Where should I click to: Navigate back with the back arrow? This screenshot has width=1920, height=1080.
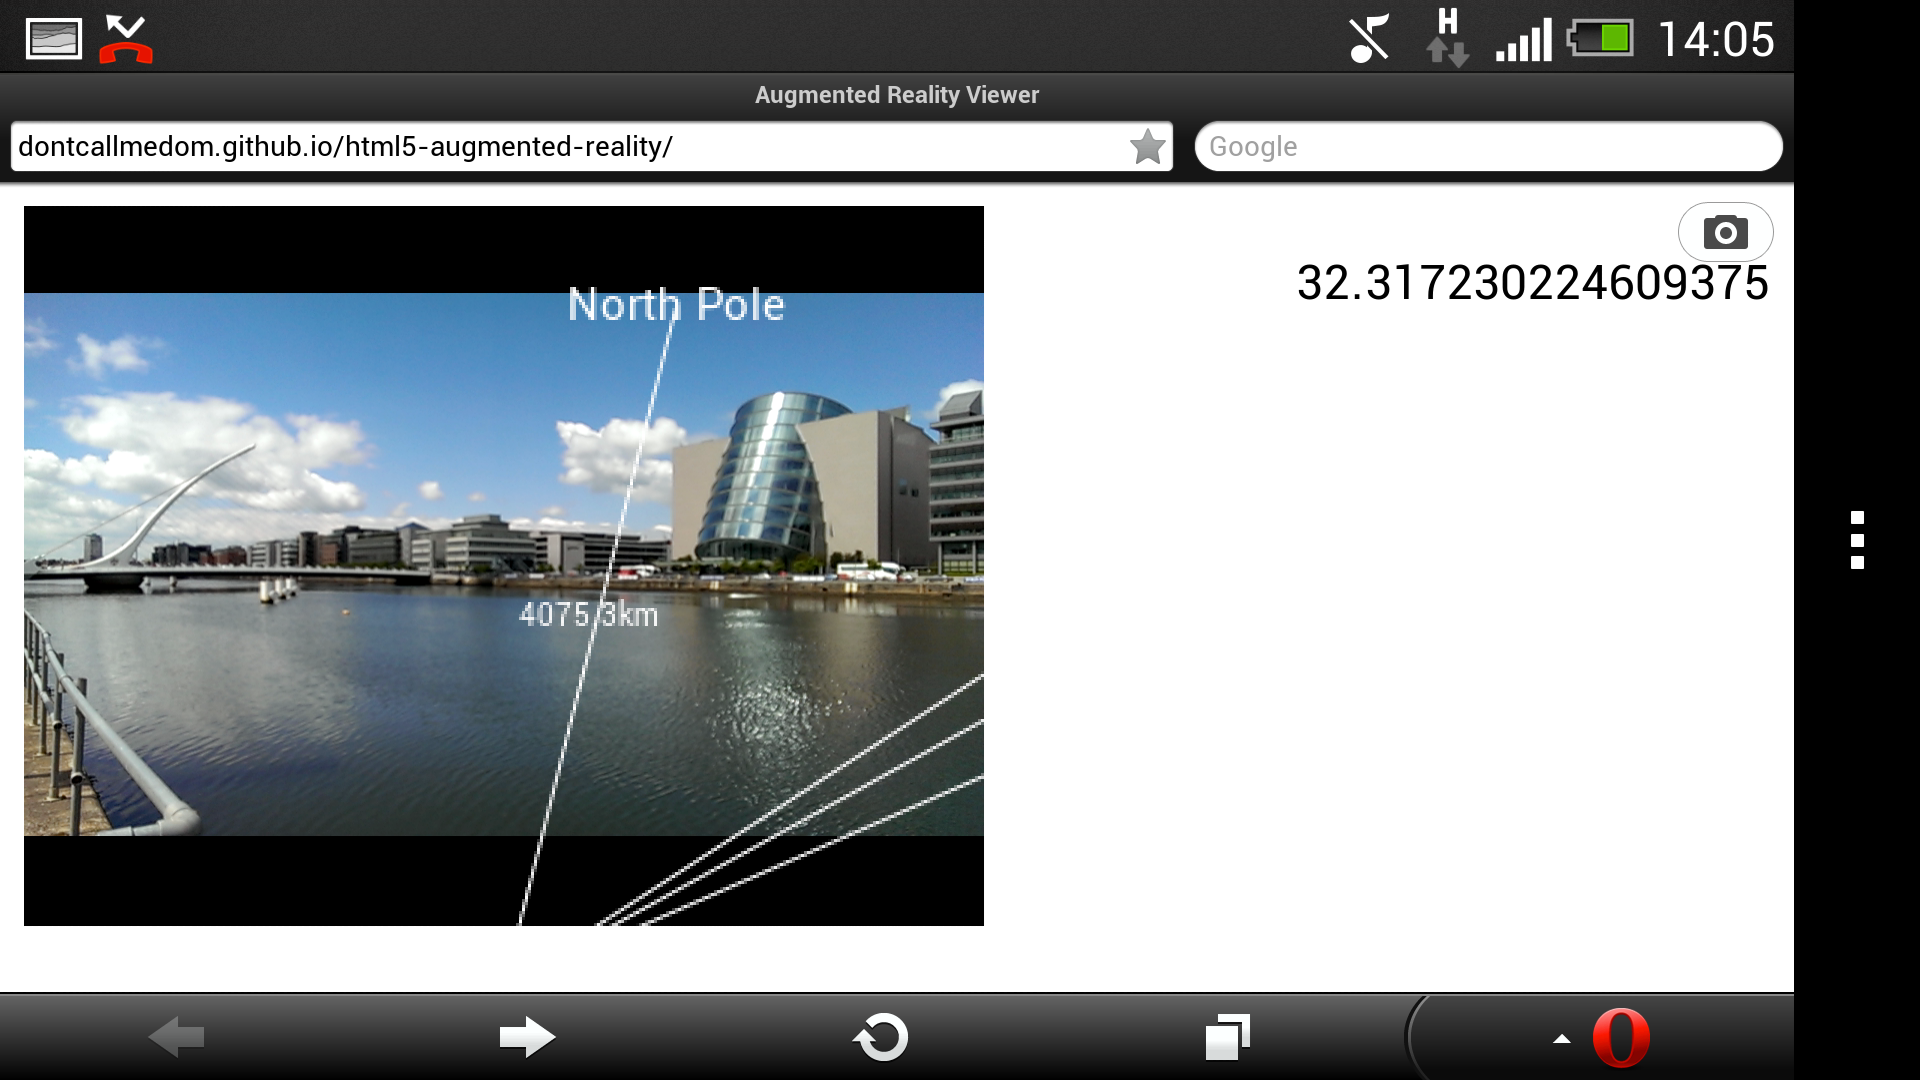pyautogui.click(x=178, y=1038)
